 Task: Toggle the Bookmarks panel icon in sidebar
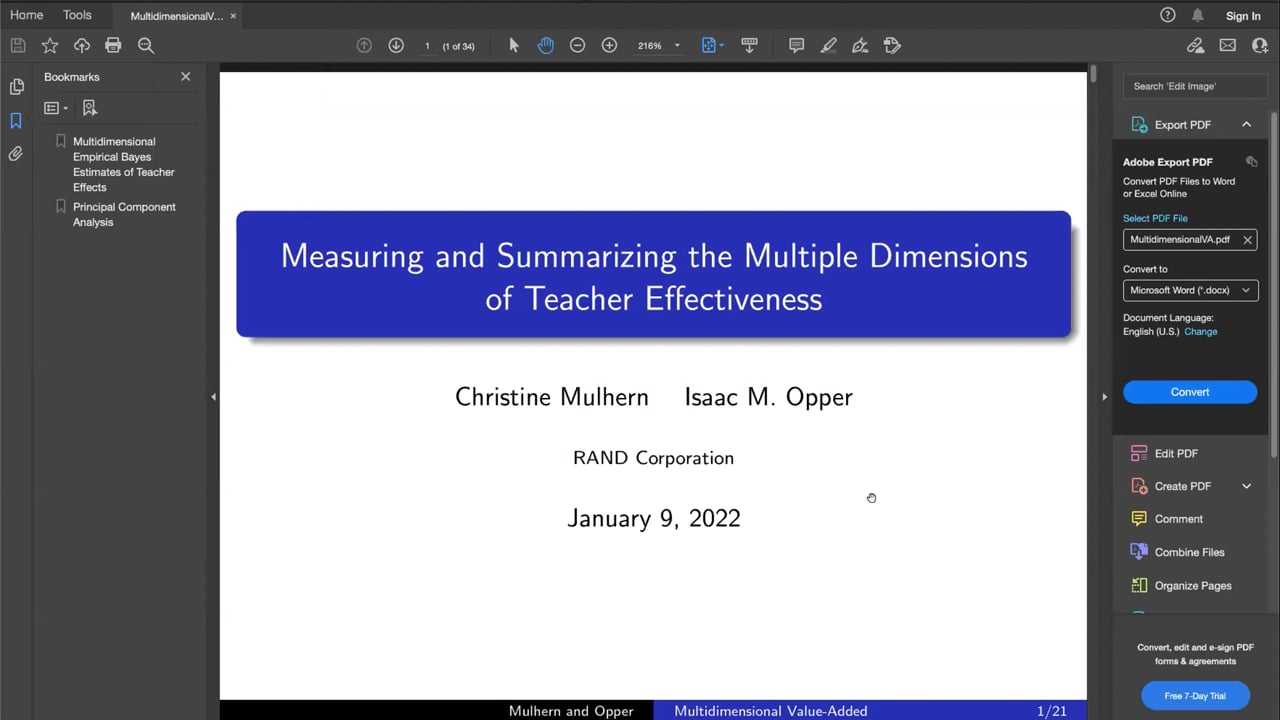16,121
